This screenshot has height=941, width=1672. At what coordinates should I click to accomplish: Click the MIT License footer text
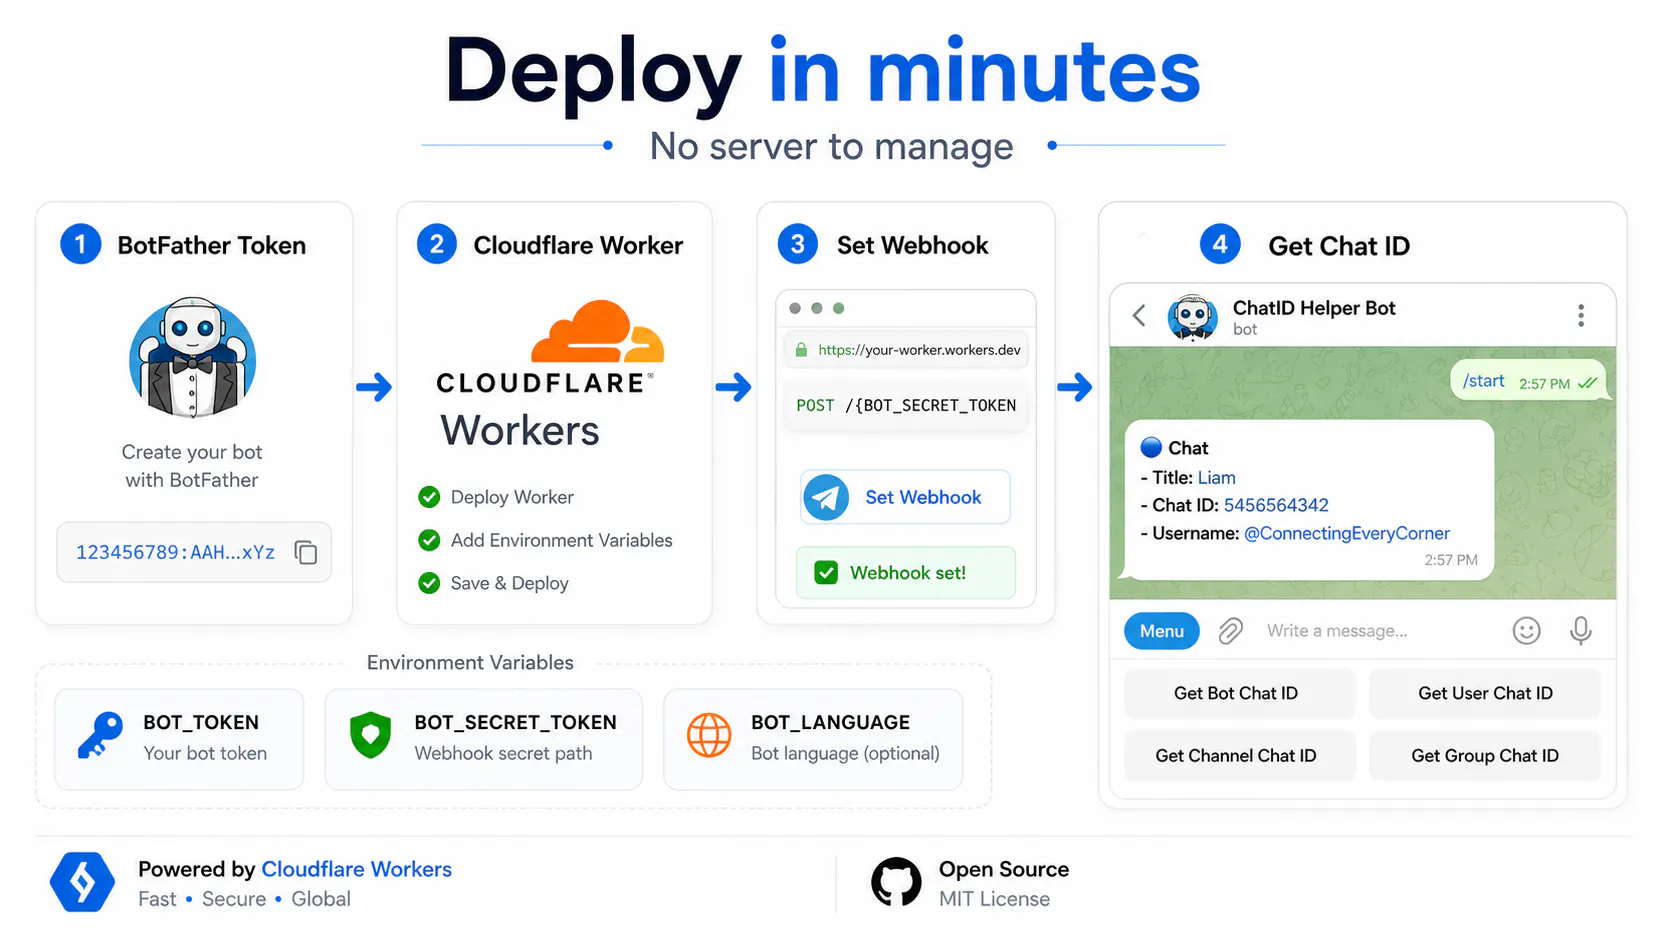click(x=994, y=899)
